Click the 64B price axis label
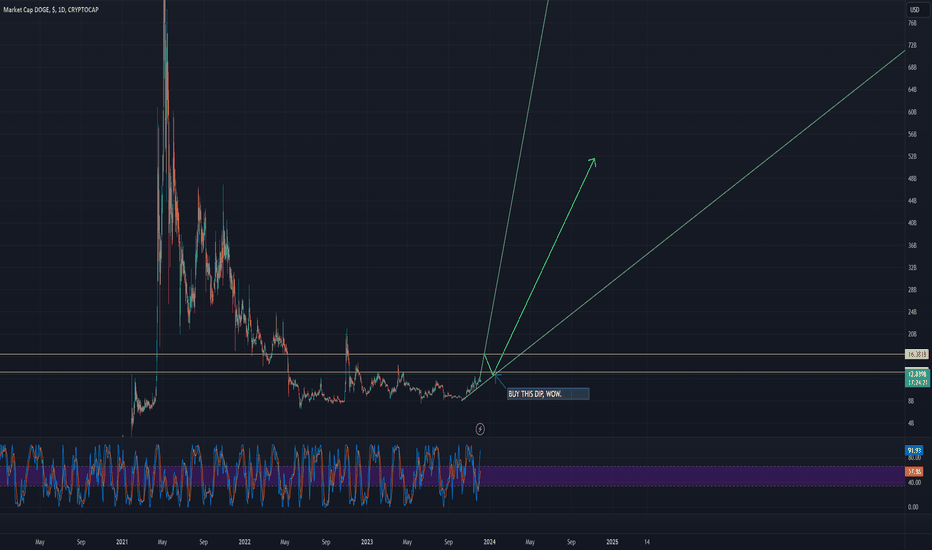The height and width of the screenshot is (550, 932). click(912, 90)
